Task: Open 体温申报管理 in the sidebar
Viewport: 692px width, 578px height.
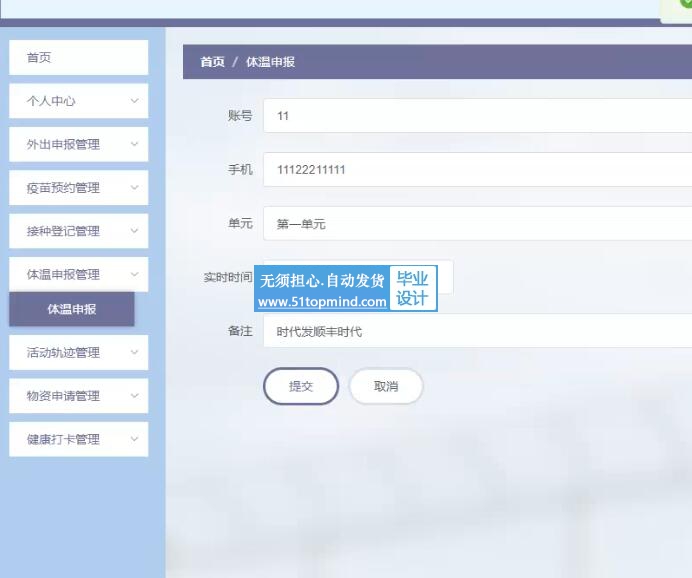Action: click(x=79, y=274)
